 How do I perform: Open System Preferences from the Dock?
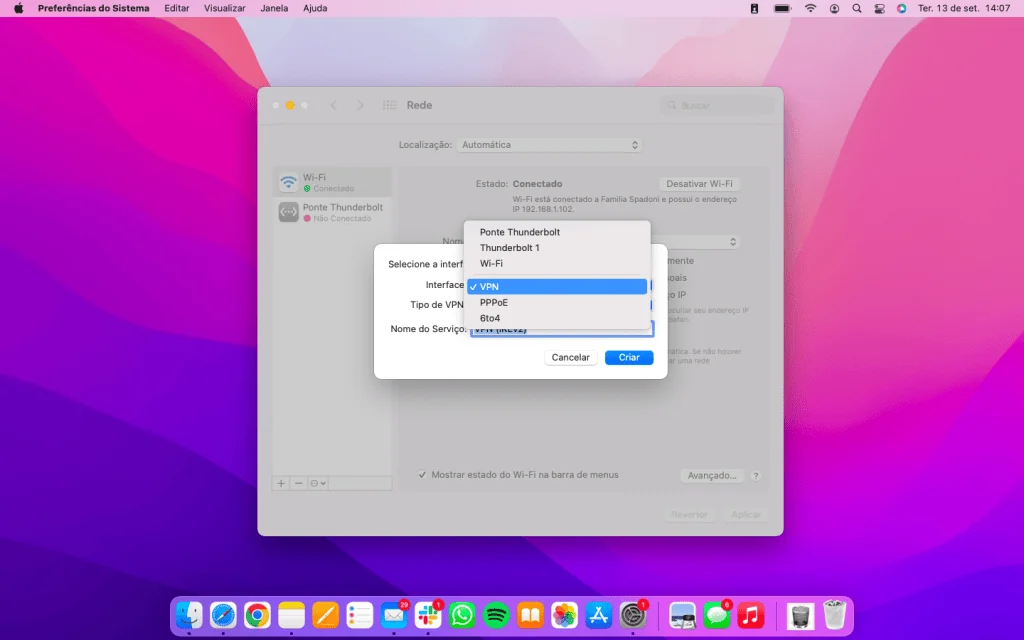click(x=631, y=615)
